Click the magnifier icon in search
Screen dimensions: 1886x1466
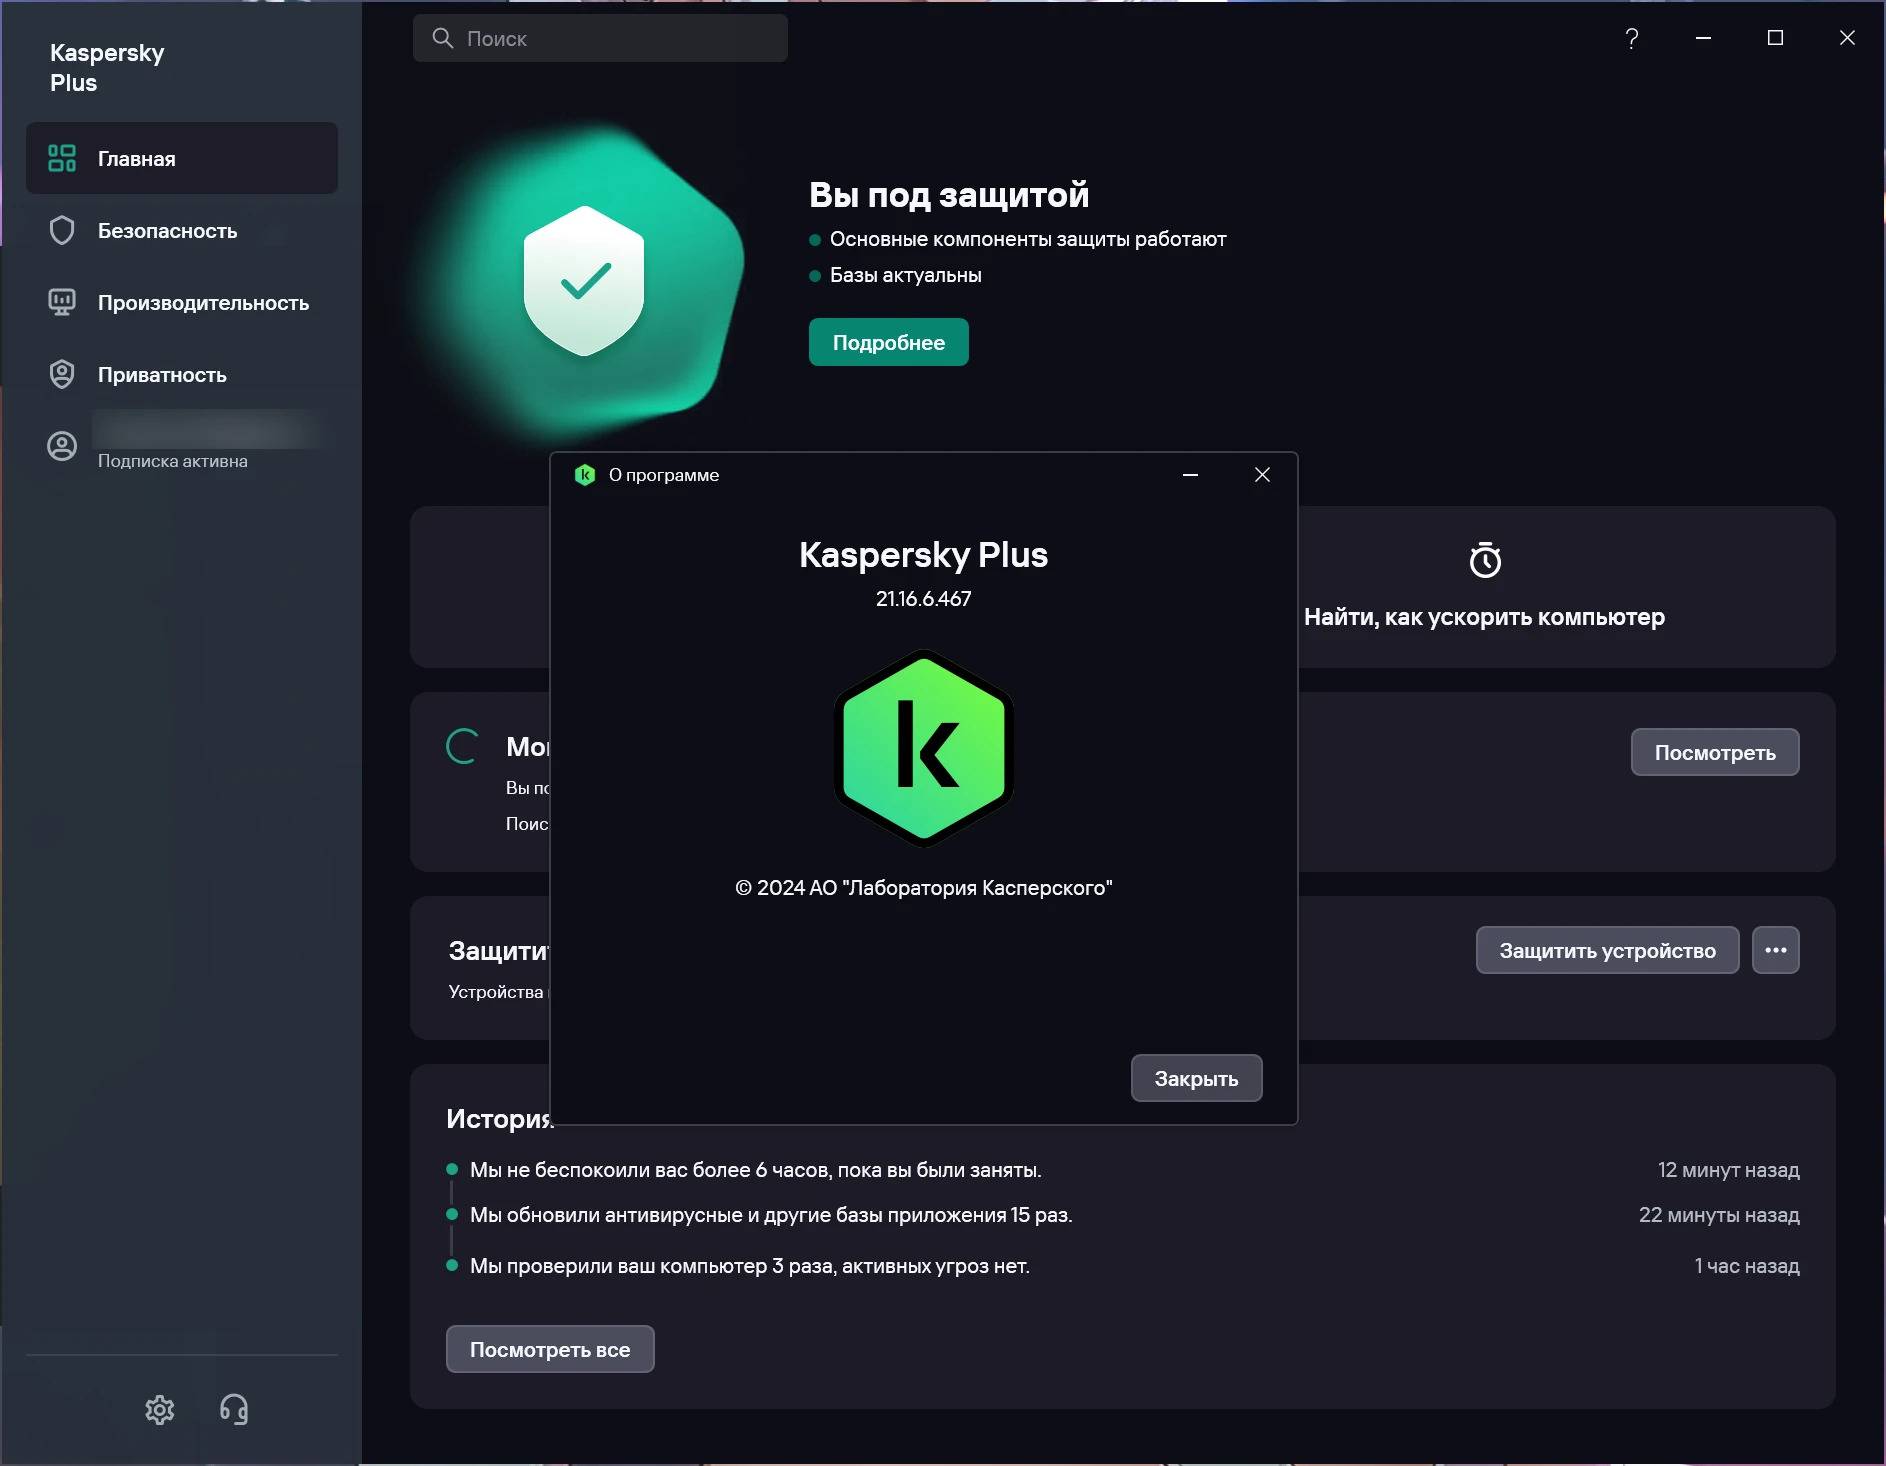coord(442,38)
